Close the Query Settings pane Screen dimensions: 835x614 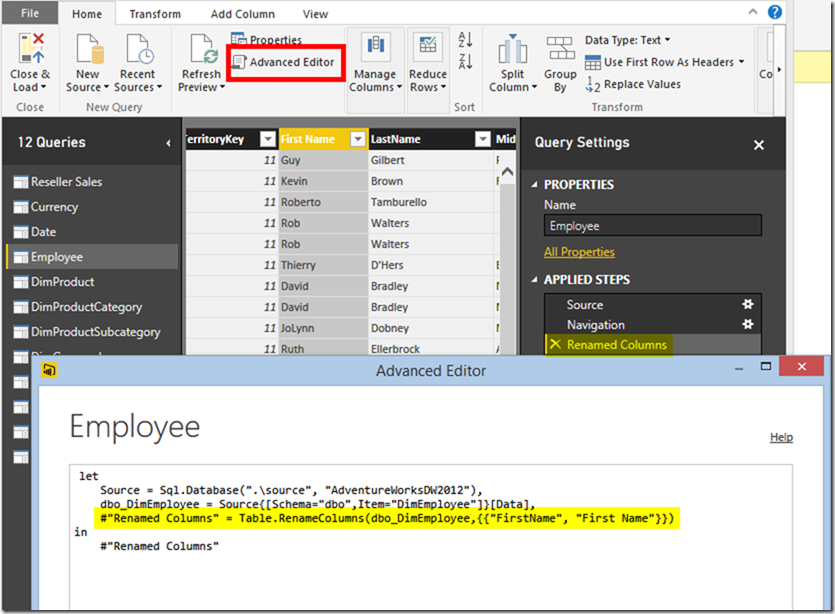[759, 145]
